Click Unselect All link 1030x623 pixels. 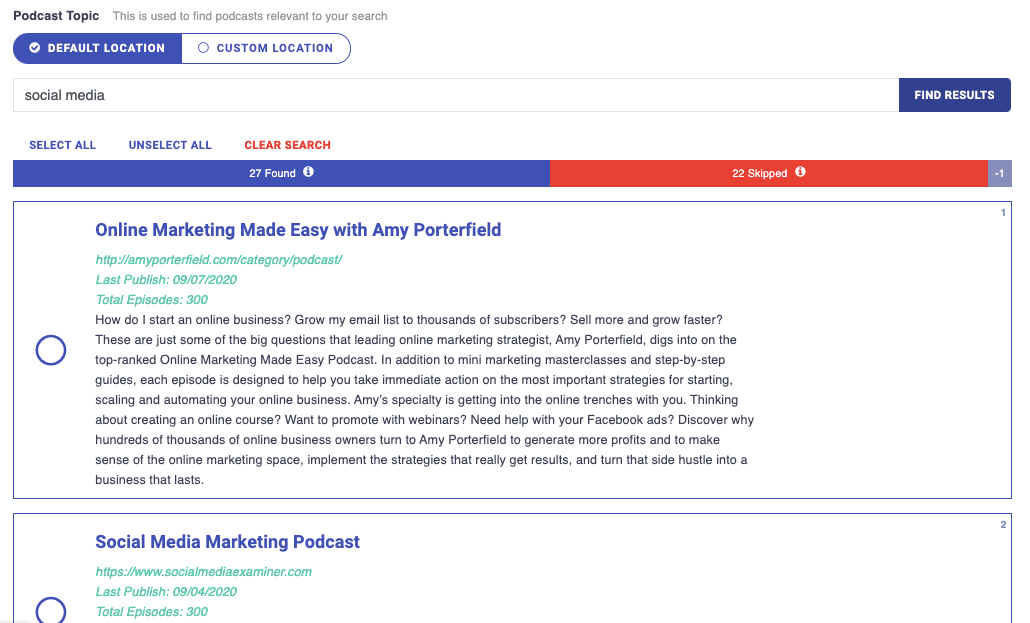pyautogui.click(x=170, y=145)
